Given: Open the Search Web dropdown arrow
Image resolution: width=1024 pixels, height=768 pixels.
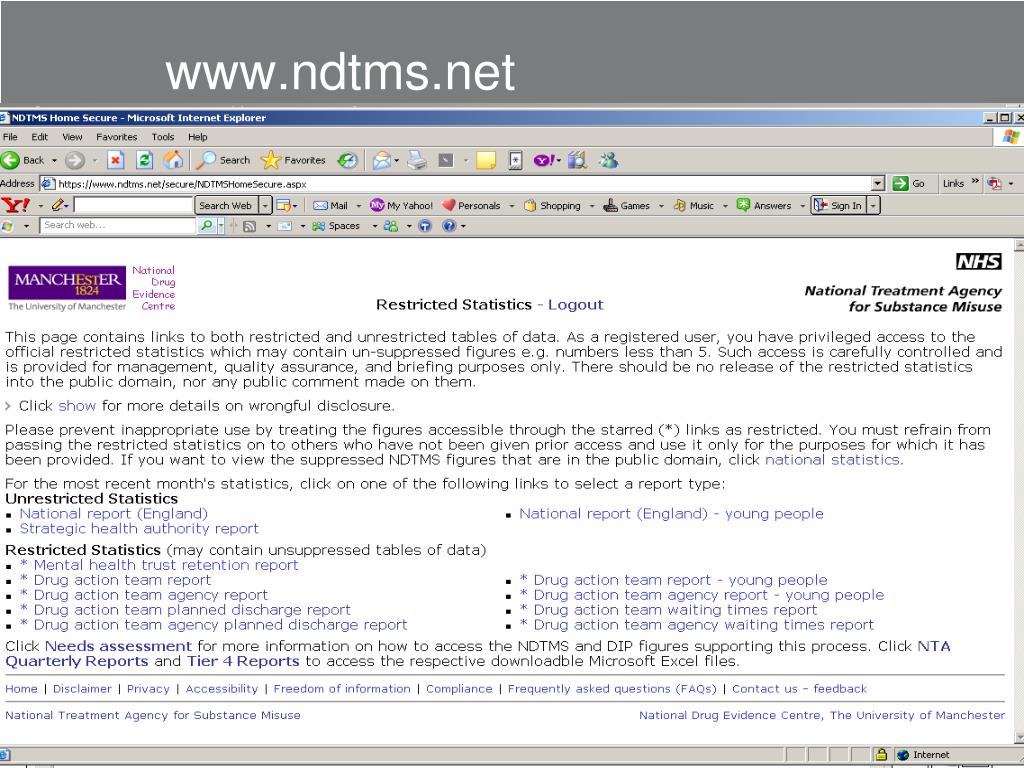Looking at the screenshot, I should (264, 206).
